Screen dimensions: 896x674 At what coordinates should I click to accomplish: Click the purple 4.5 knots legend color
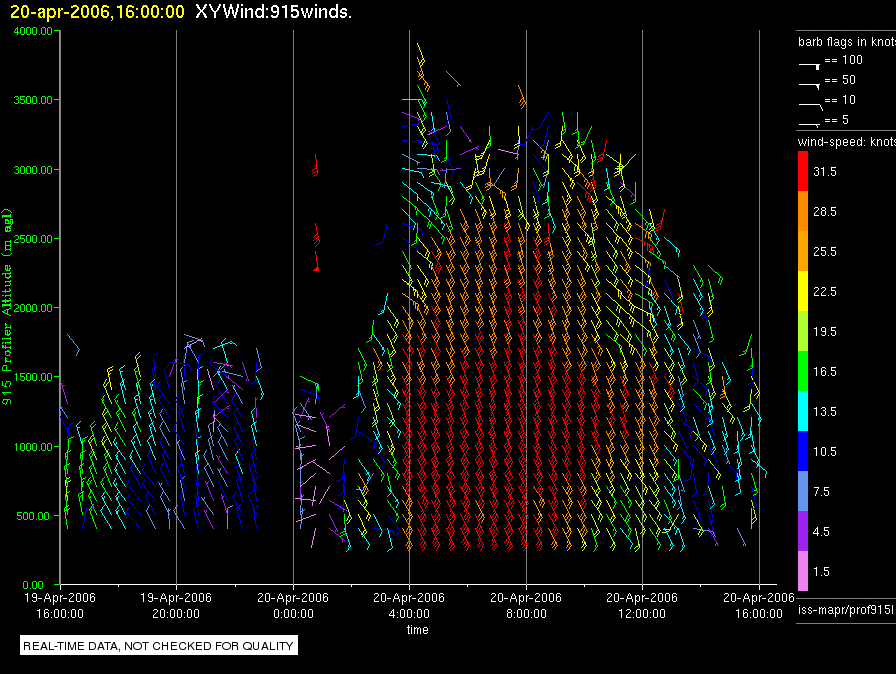click(x=802, y=531)
